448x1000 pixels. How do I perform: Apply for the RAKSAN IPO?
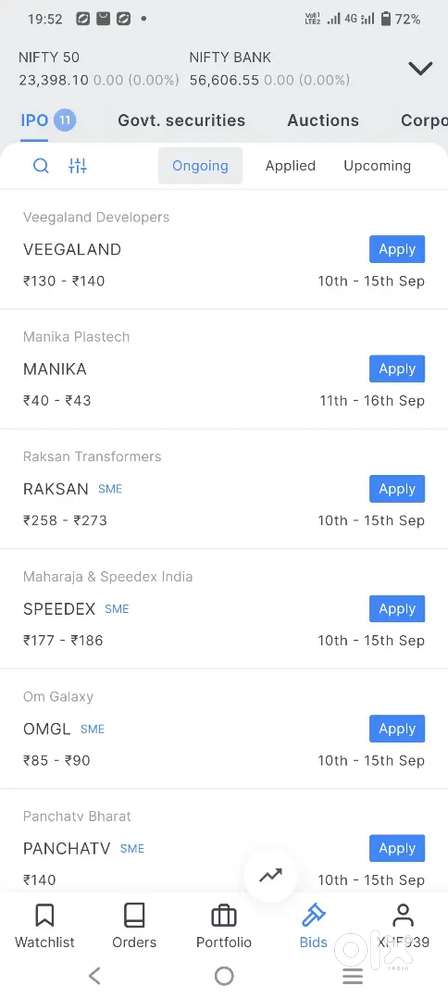(397, 489)
